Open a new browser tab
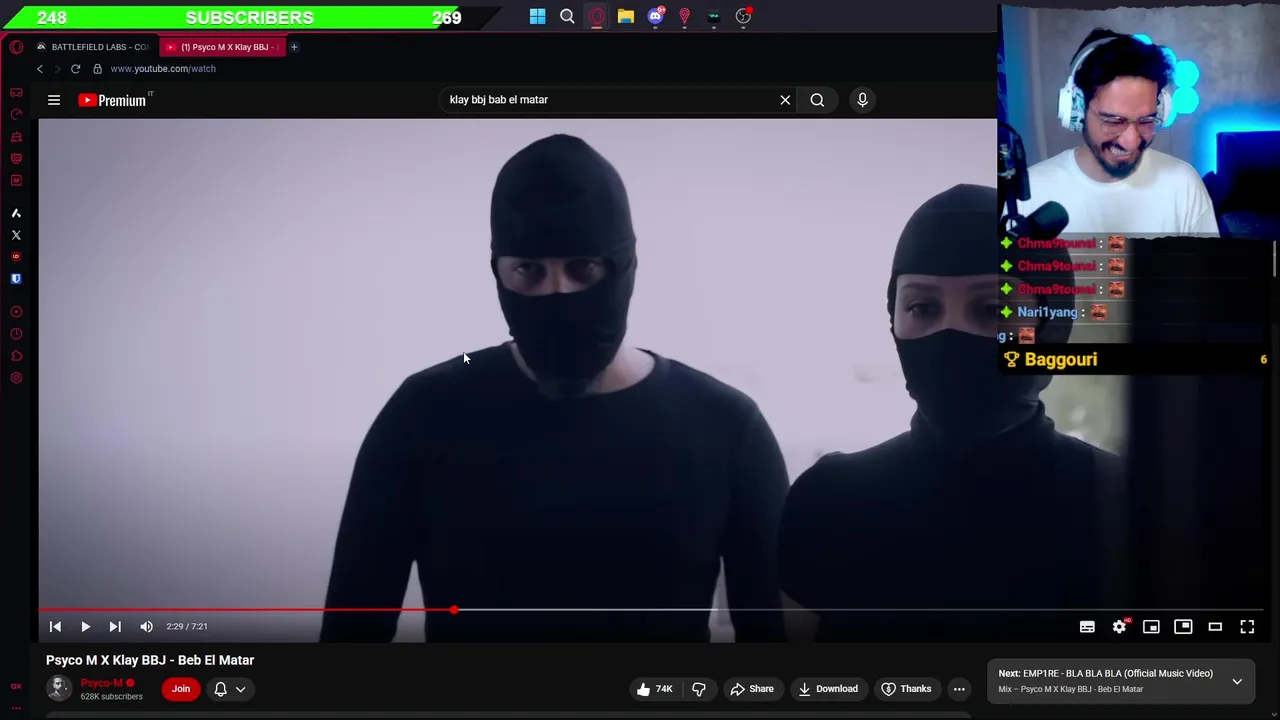Image resolution: width=1280 pixels, height=720 pixels. pyautogui.click(x=294, y=47)
